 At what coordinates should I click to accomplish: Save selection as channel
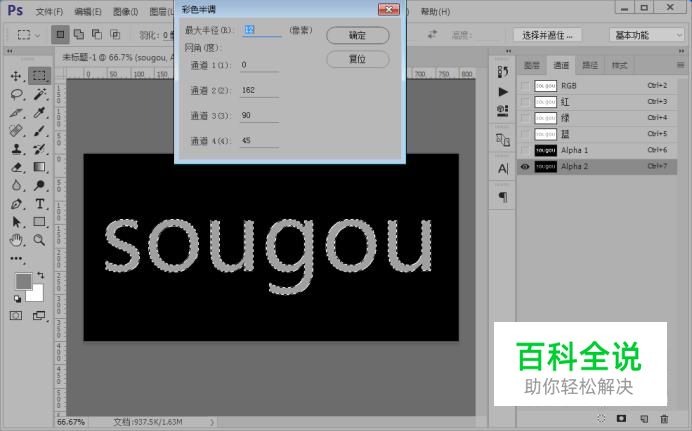click(621, 418)
